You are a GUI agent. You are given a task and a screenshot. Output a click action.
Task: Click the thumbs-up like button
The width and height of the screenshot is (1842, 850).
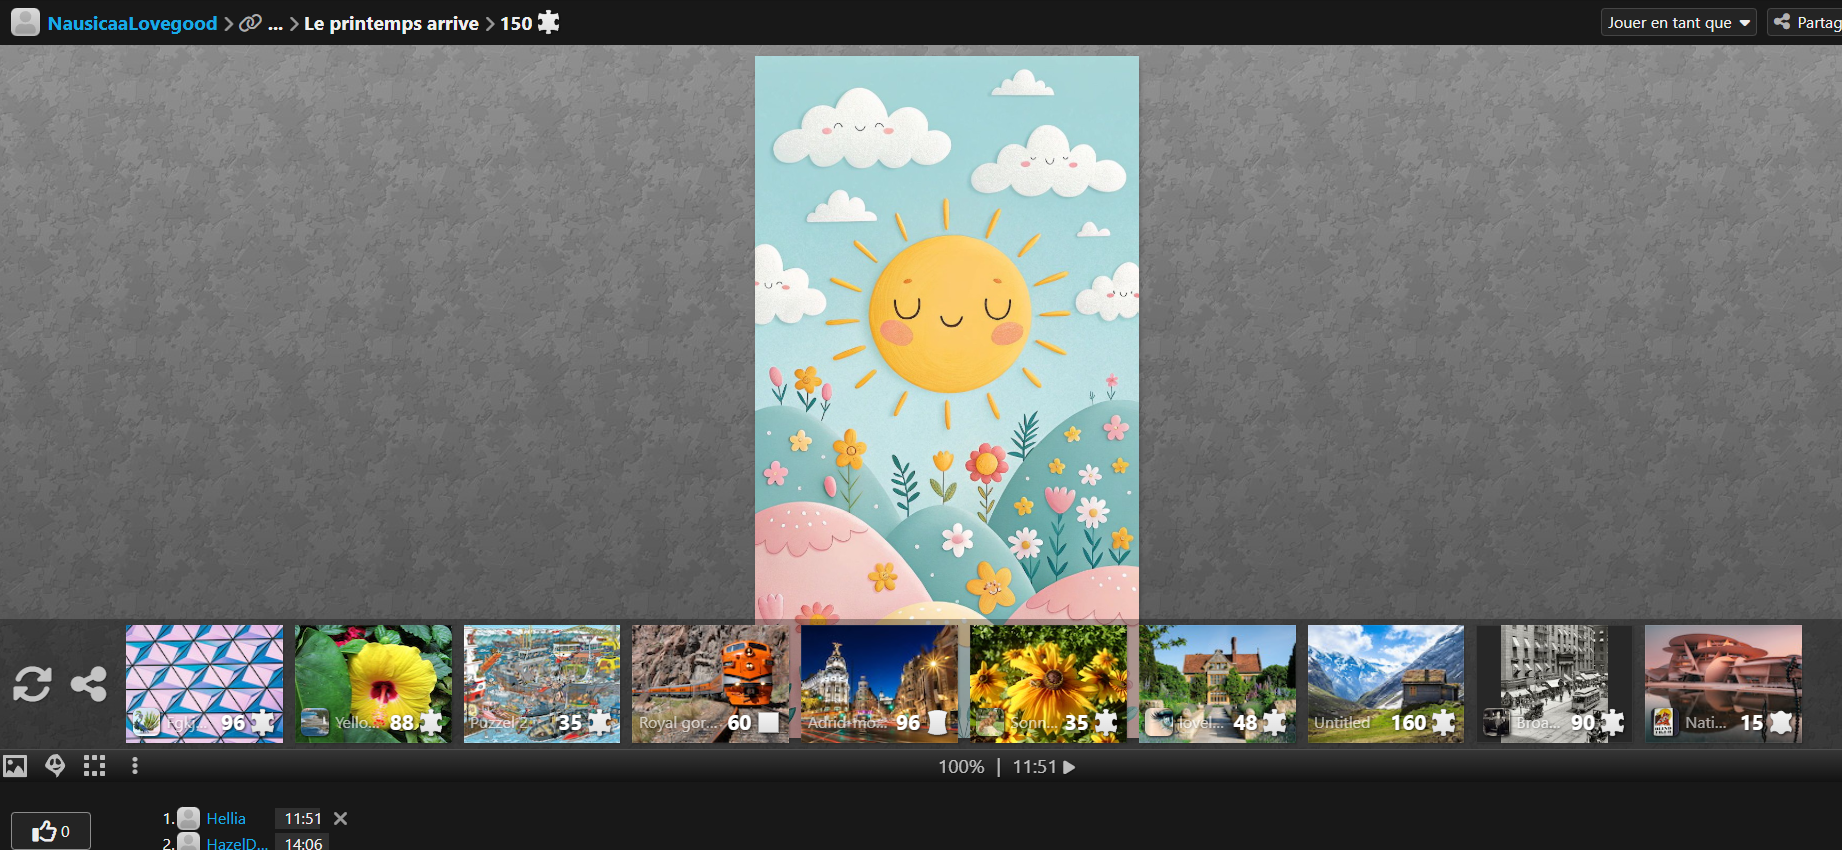coord(51,831)
